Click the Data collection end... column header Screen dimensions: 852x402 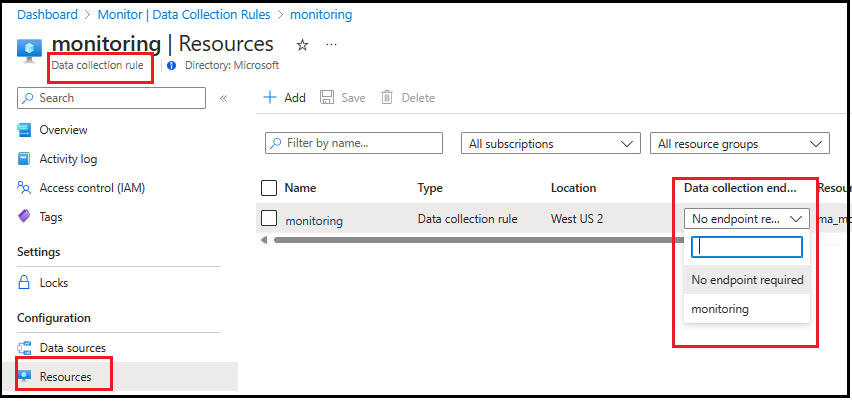740,188
